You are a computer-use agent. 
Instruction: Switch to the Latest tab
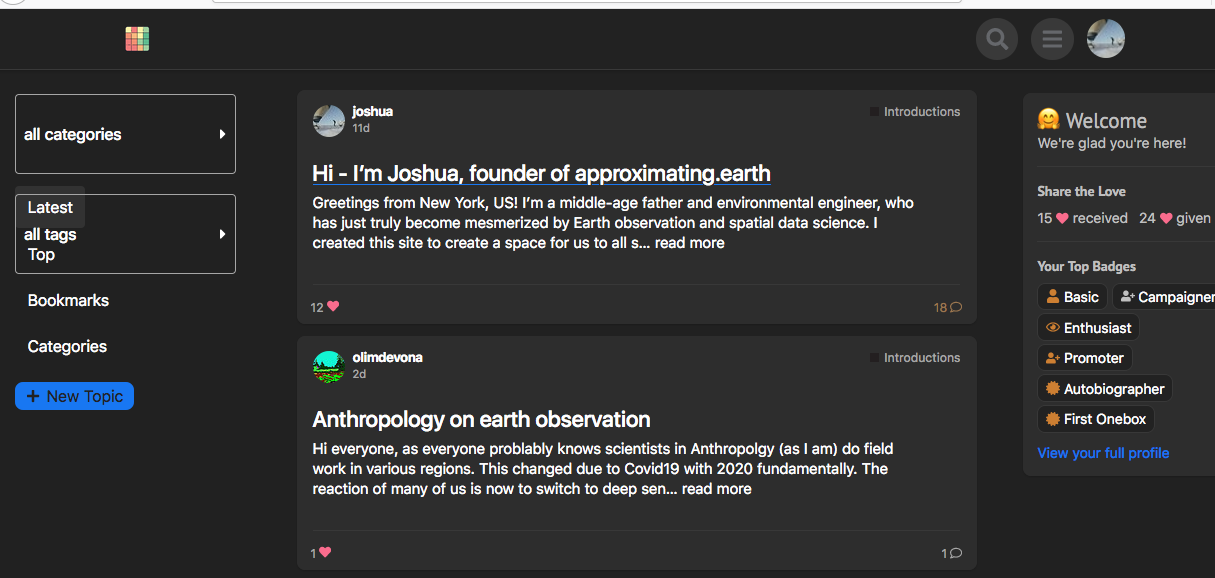(50, 208)
